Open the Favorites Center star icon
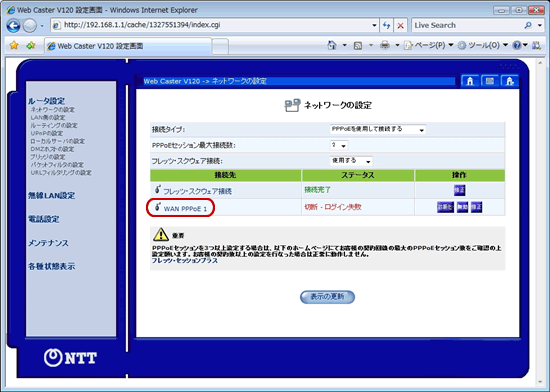This screenshot has height=392, width=550. (x=14, y=46)
